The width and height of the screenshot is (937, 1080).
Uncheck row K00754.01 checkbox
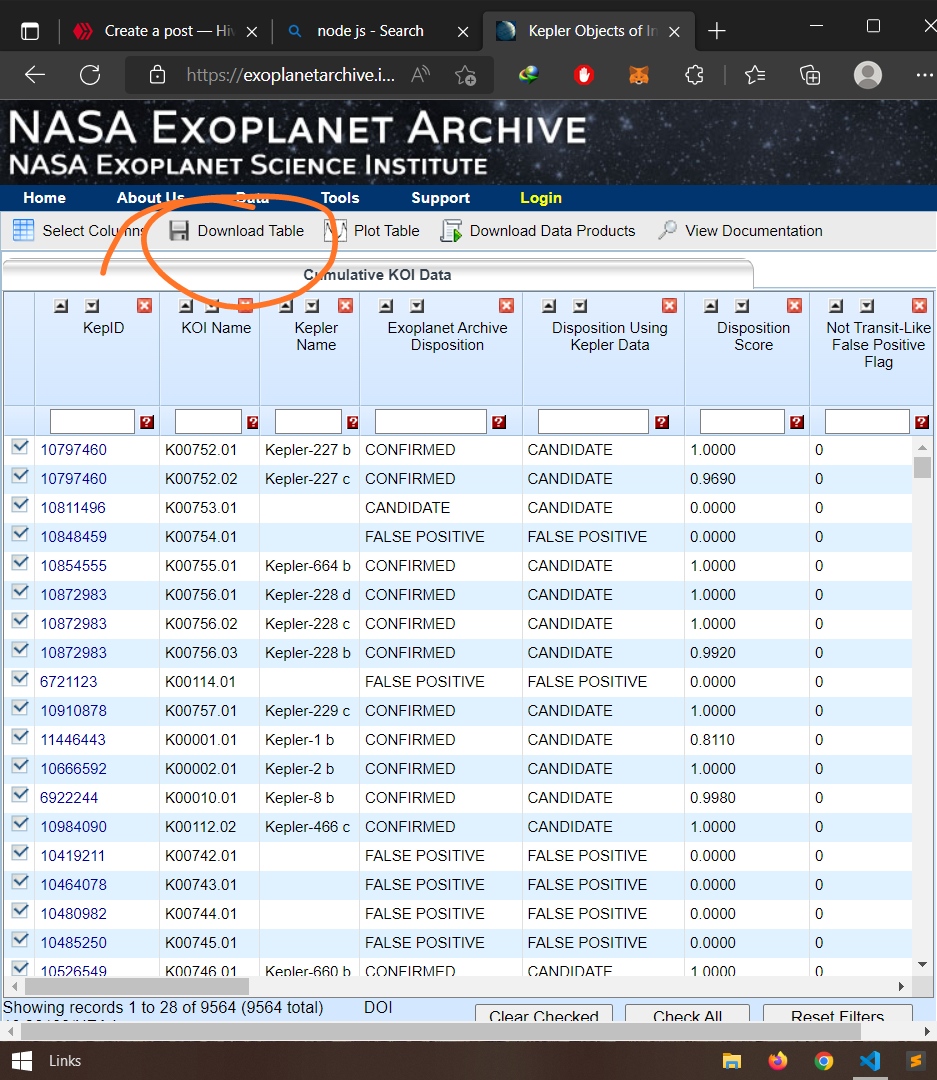20,534
